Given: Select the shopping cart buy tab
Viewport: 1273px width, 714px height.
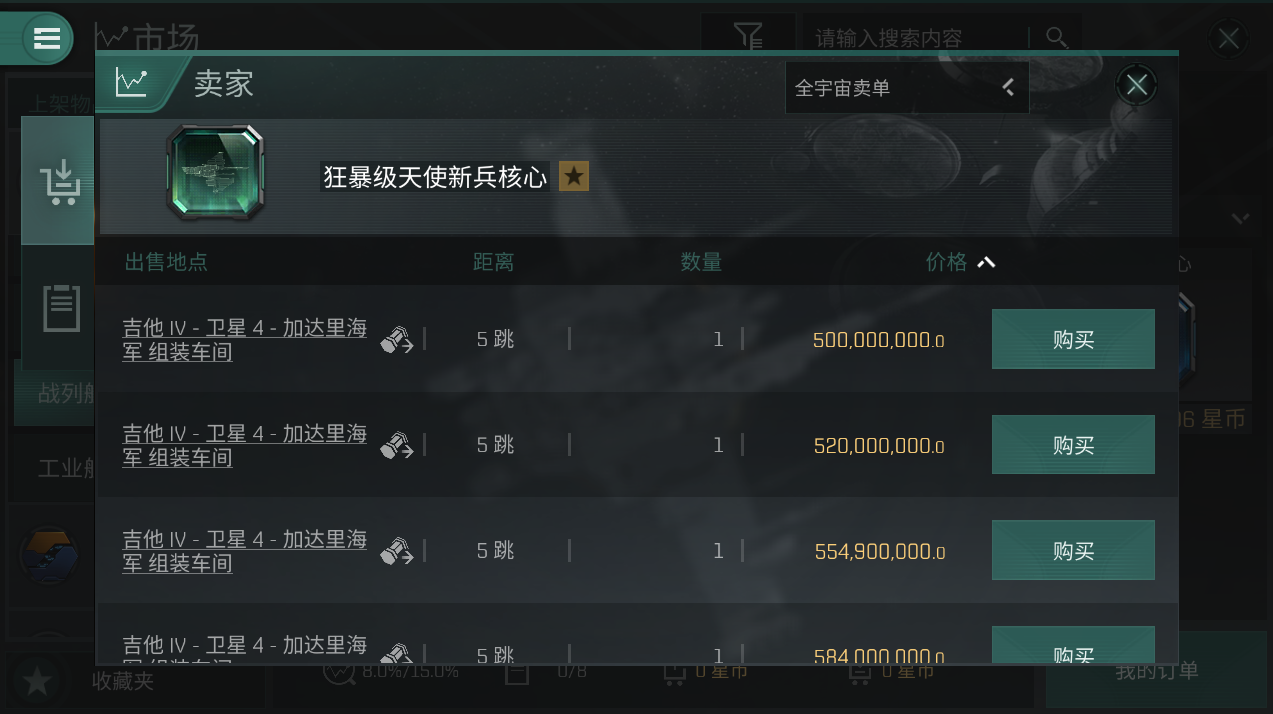Looking at the screenshot, I should coord(59,181).
